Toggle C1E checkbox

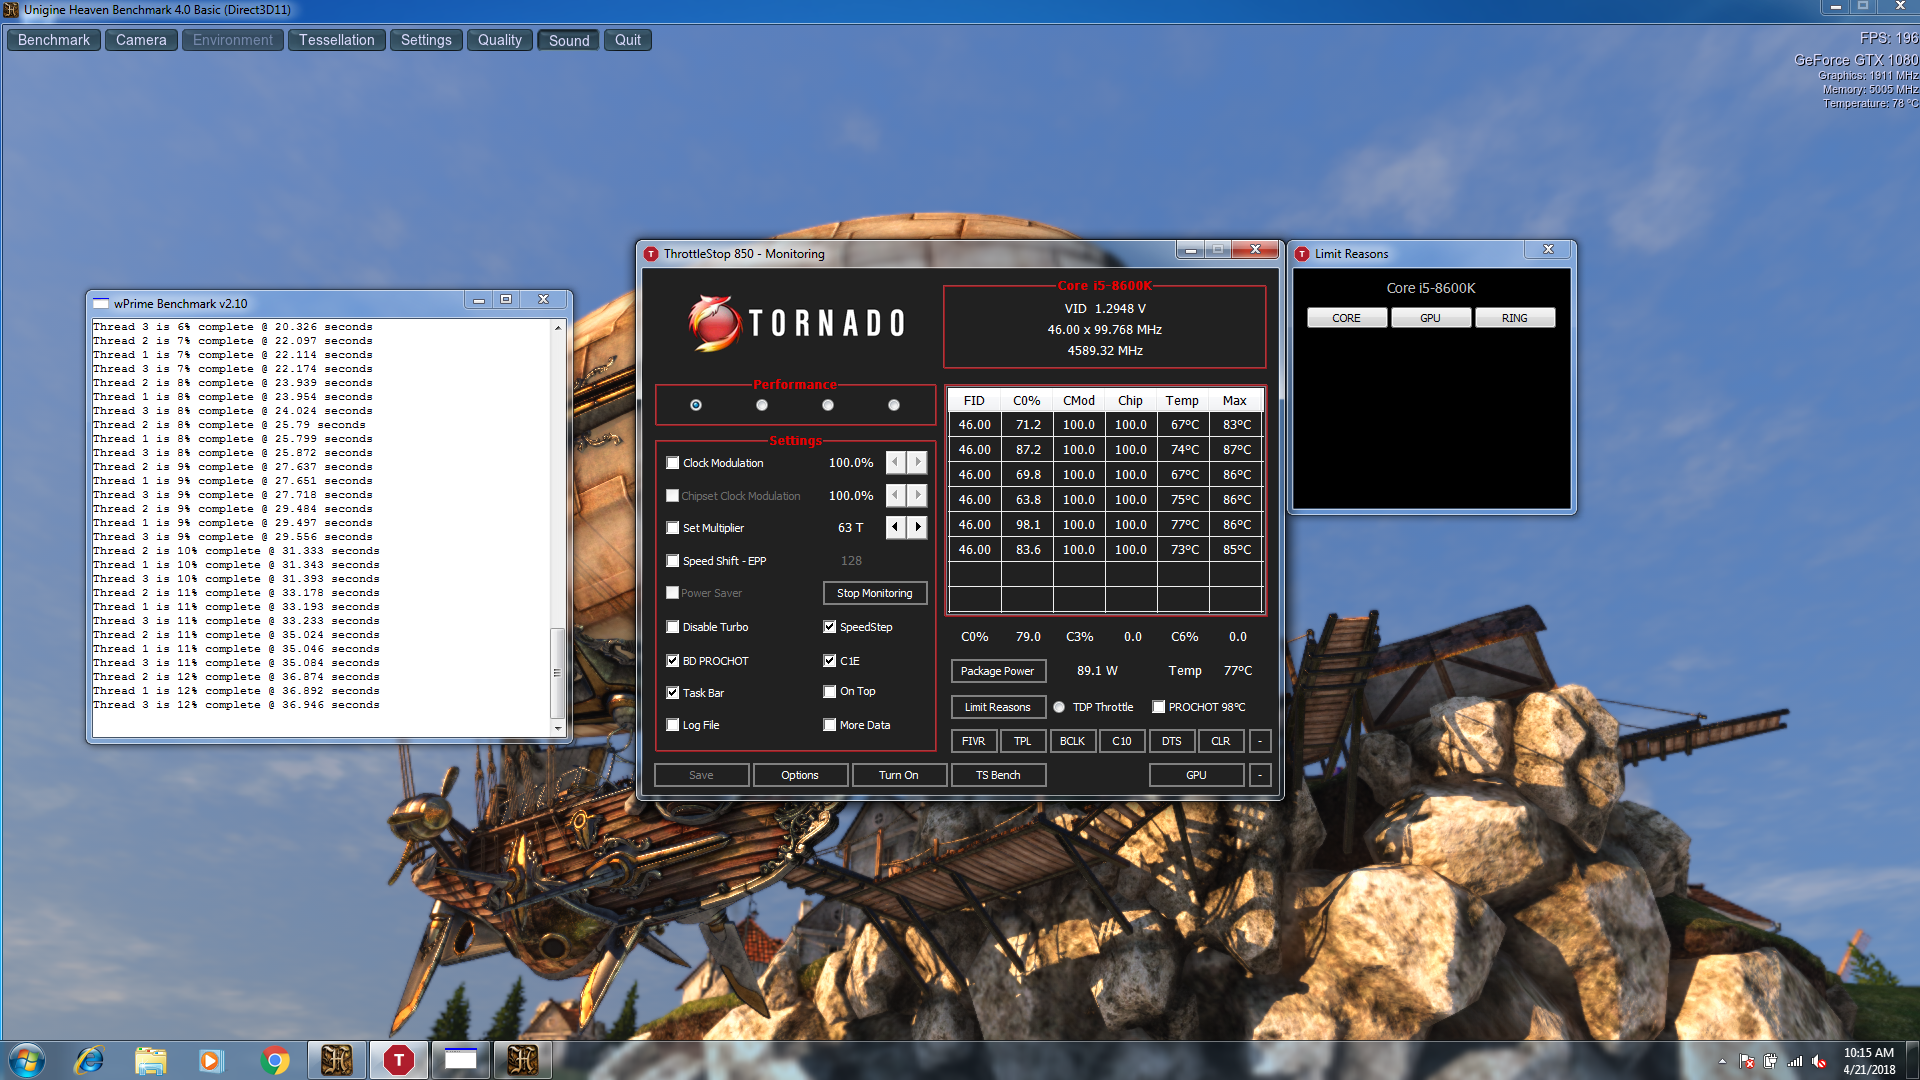pyautogui.click(x=830, y=661)
